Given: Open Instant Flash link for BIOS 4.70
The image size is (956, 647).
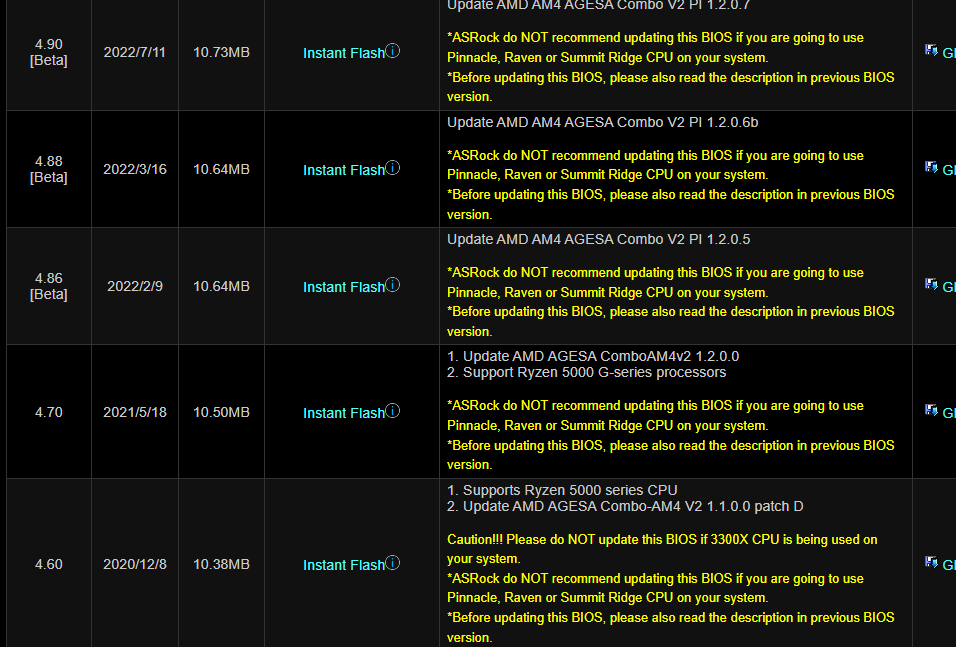Looking at the screenshot, I should click(344, 413).
